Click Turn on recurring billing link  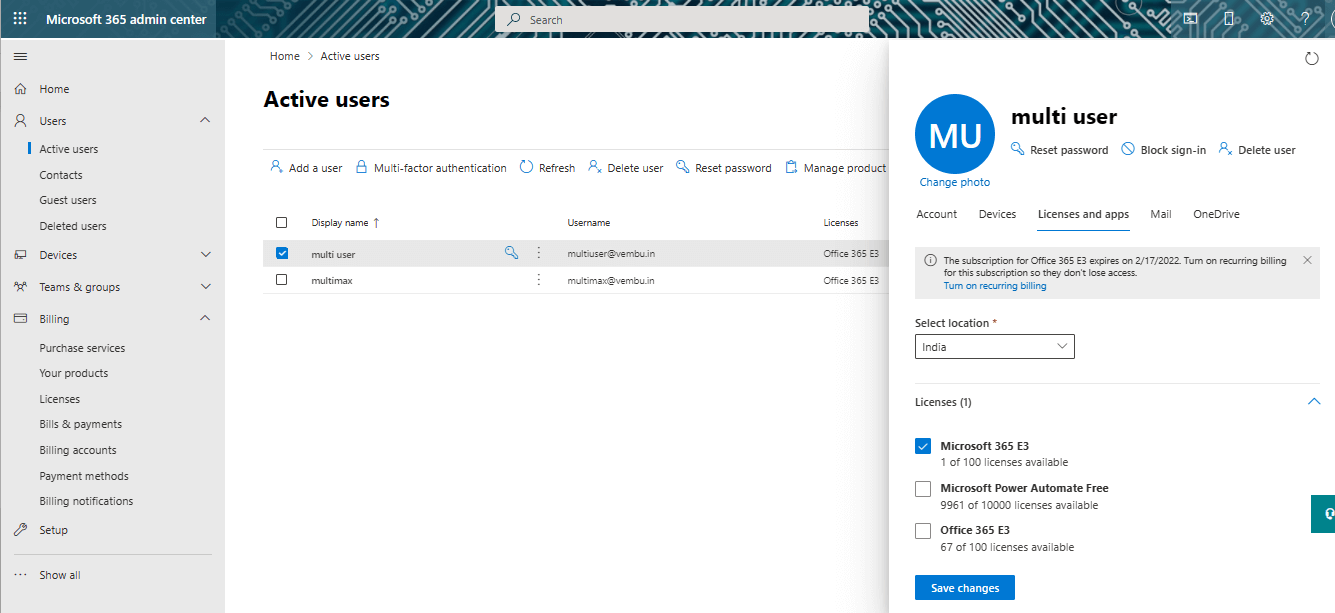click(x=995, y=286)
